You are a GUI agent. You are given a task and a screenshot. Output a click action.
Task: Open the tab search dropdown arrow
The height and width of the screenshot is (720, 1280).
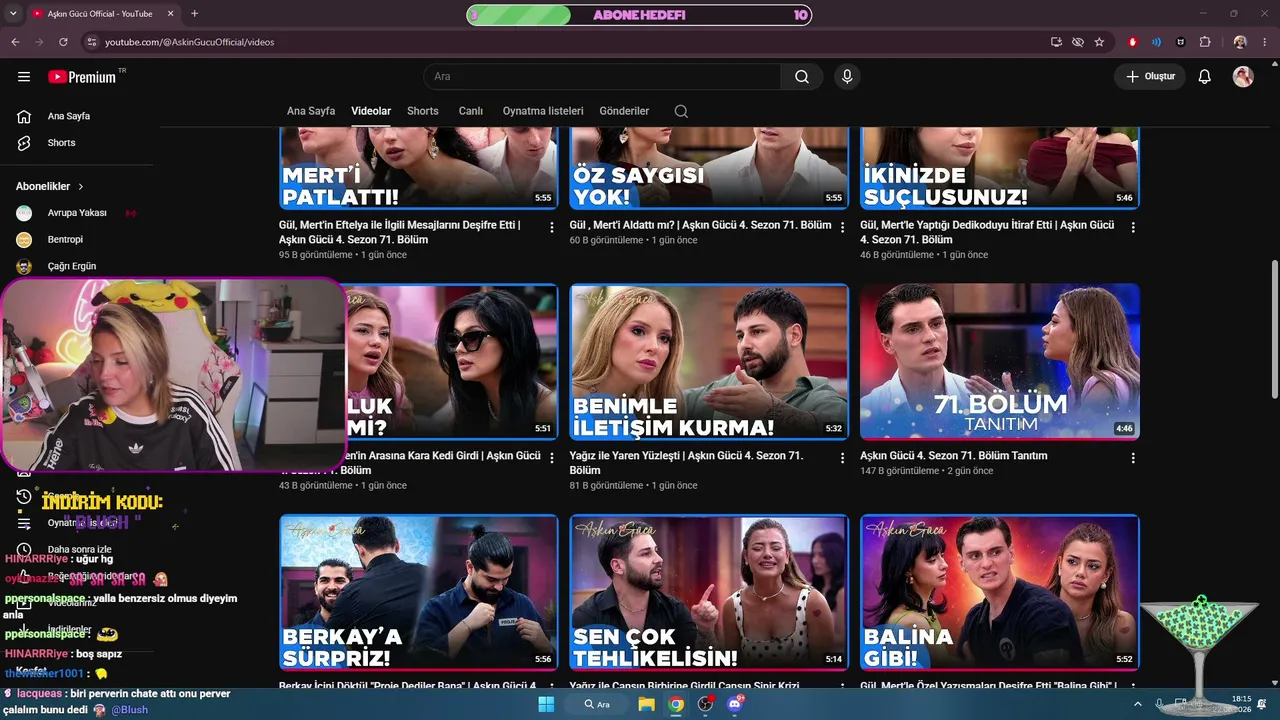click(x=14, y=14)
